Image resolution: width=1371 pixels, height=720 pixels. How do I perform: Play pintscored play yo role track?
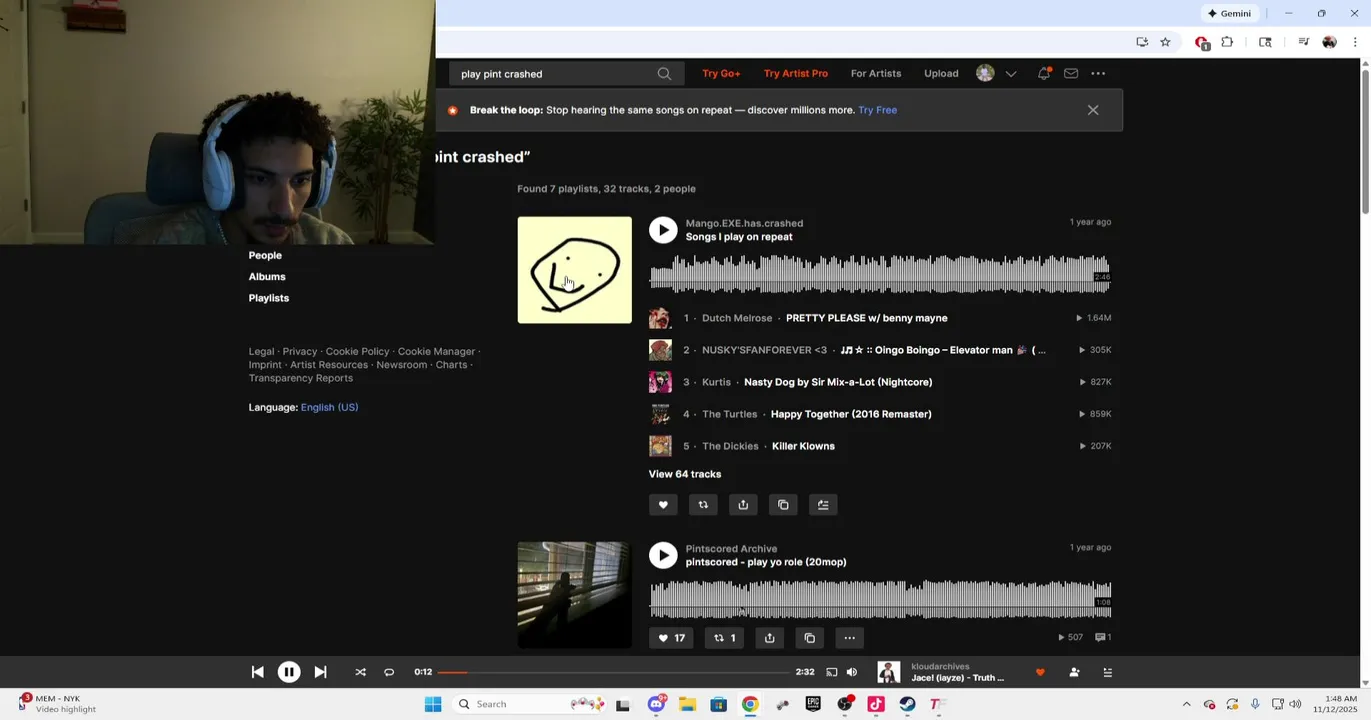click(663, 555)
